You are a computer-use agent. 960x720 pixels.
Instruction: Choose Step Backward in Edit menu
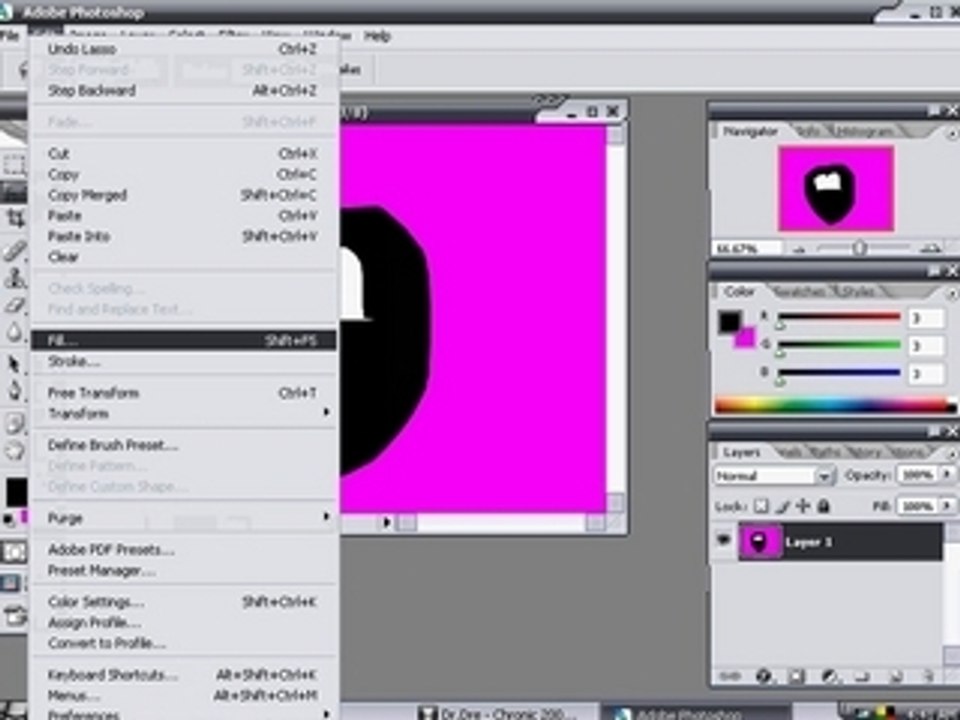[184, 91]
